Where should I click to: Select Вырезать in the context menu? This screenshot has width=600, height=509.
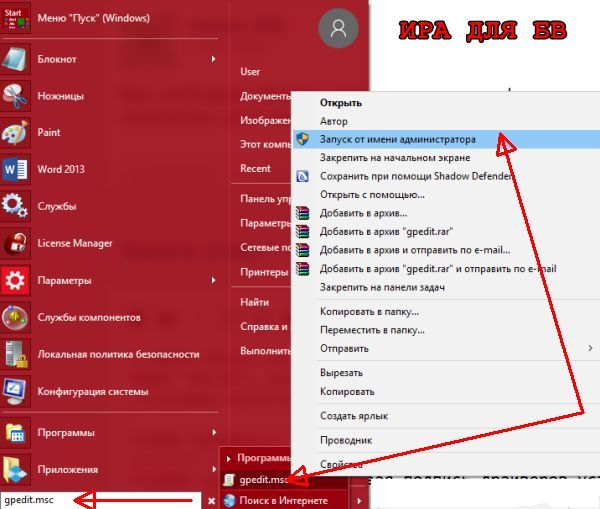click(341, 373)
